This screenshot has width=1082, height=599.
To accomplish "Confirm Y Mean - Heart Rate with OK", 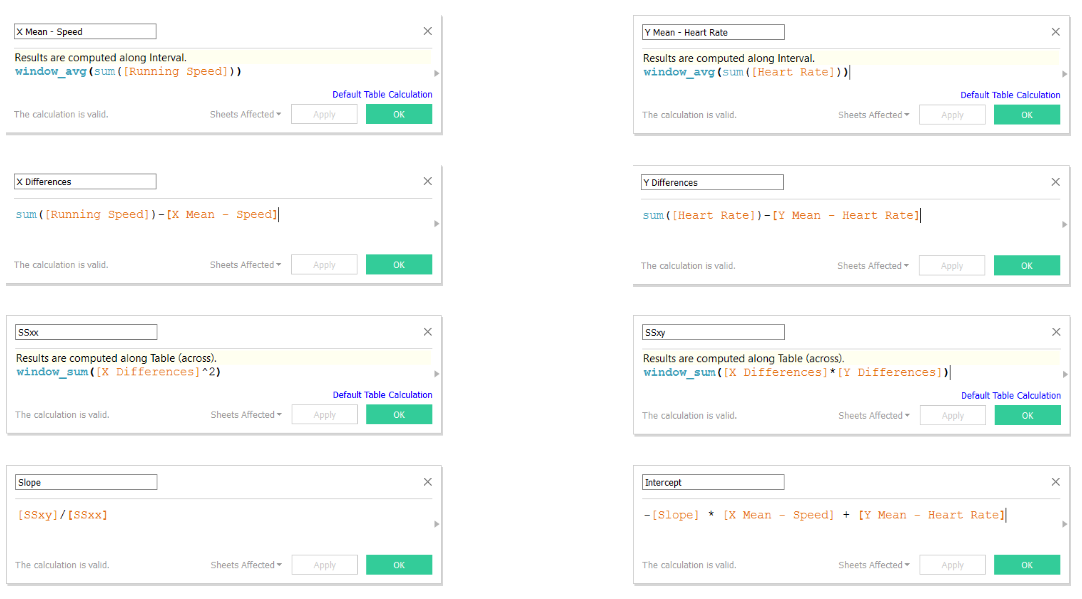I will [x=1026, y=115].
